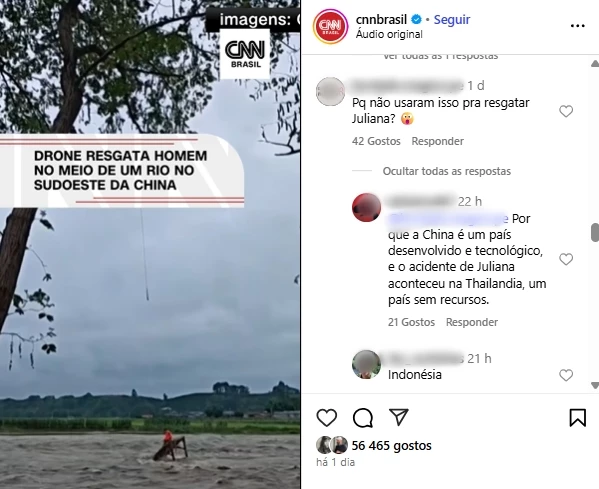Open avatar of the 22 h reply author
Screen dimensions: 599x489
coord(366,207)
